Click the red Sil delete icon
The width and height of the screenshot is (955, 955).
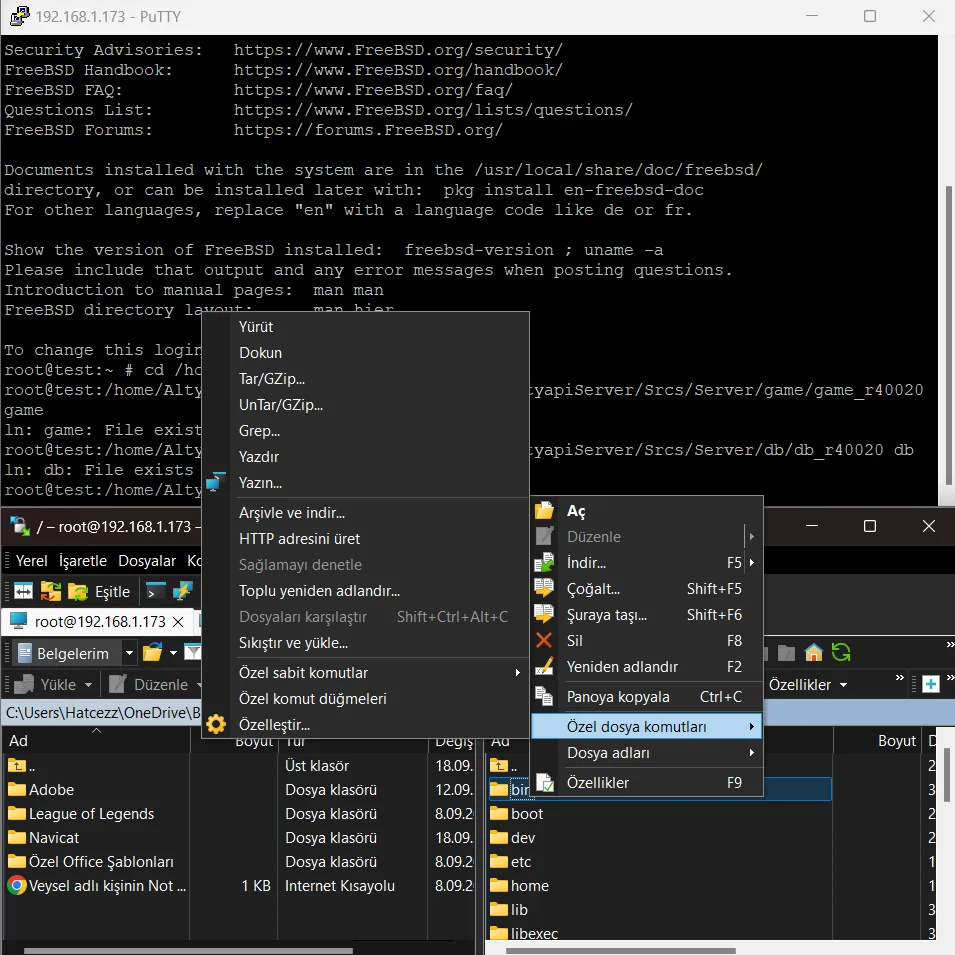[544, 640]
